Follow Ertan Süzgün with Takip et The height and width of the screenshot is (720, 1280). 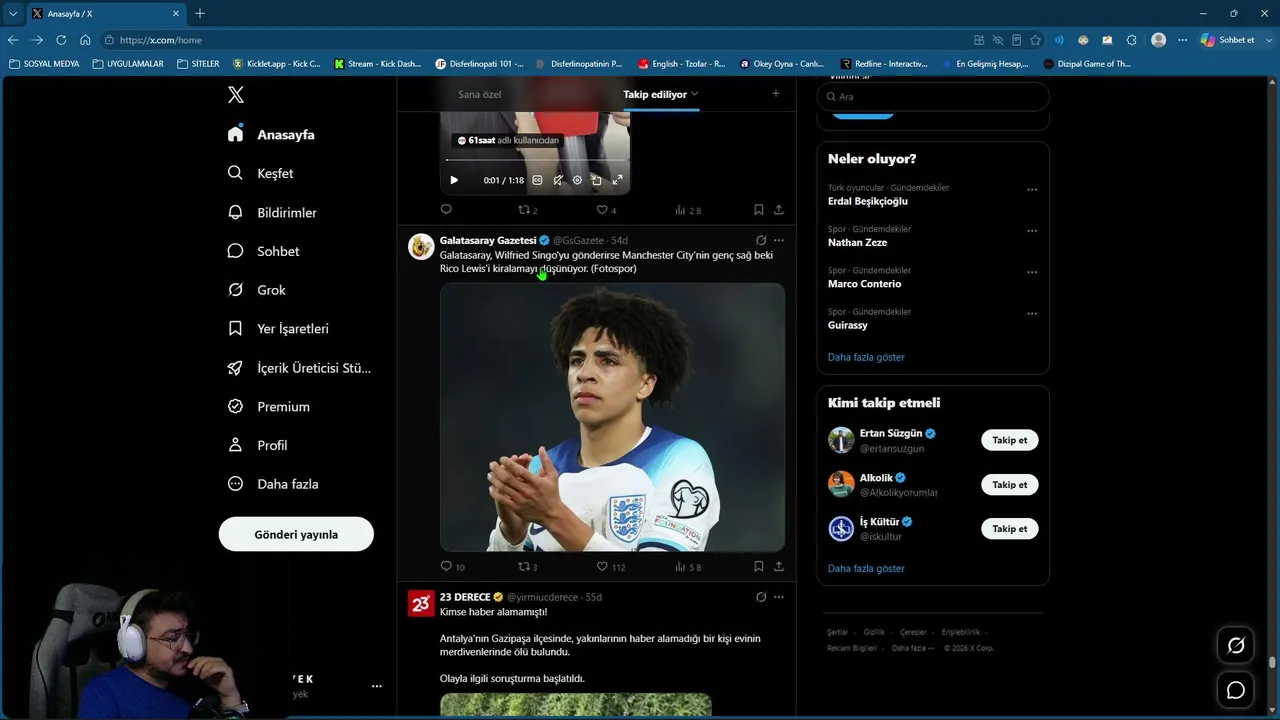(x=1010, y=440)
